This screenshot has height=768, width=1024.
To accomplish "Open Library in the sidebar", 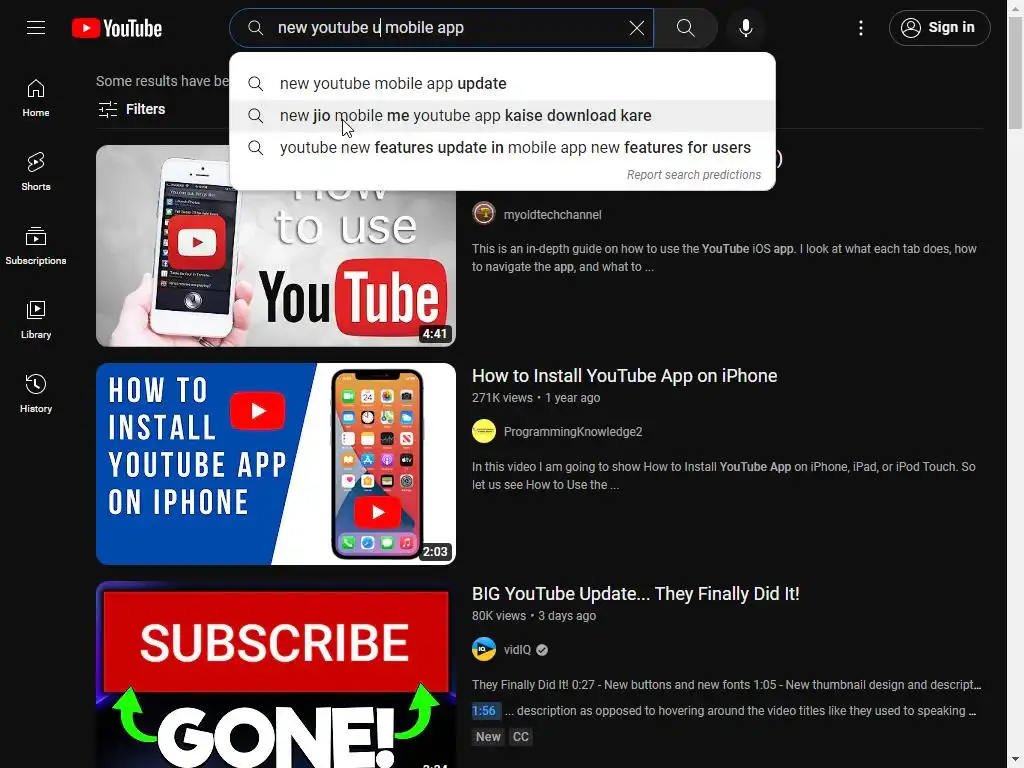I will (36, 319).
